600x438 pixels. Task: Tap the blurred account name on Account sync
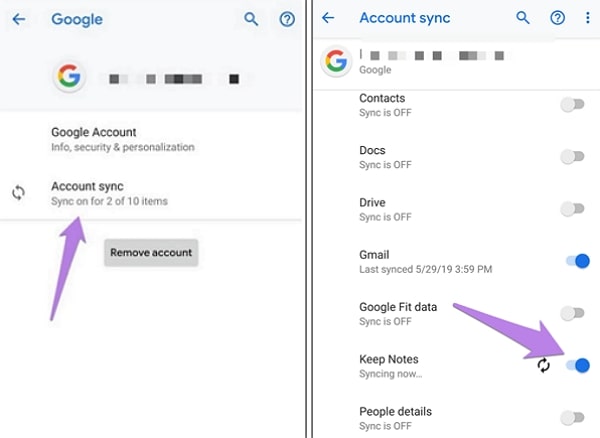point(433,55)
